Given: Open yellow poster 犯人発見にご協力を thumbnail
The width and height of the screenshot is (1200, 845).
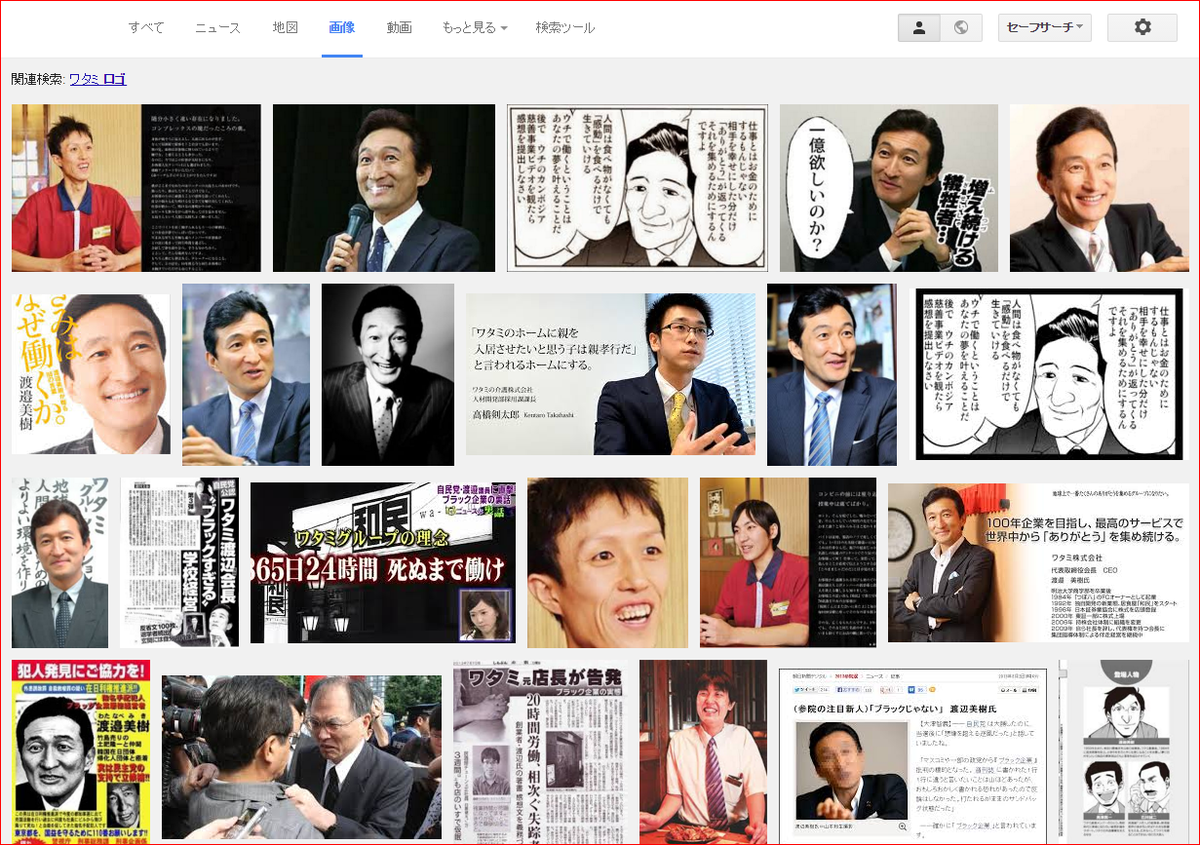Looking at the screenshot, I should coord(81,750).
